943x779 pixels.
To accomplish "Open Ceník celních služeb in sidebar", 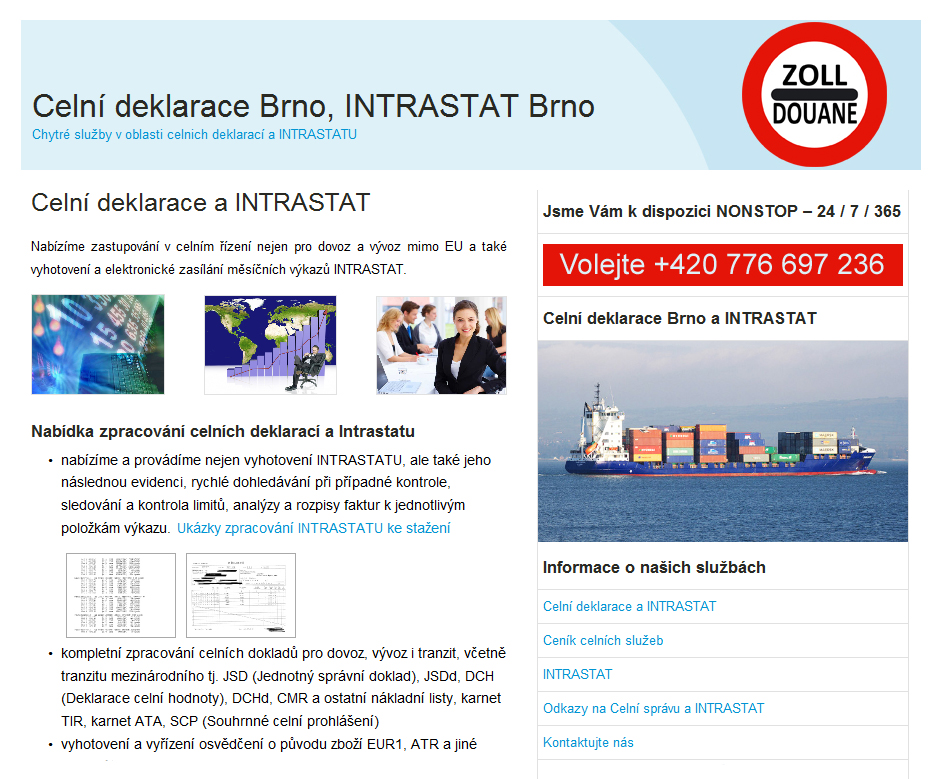I will pos(603,640).
